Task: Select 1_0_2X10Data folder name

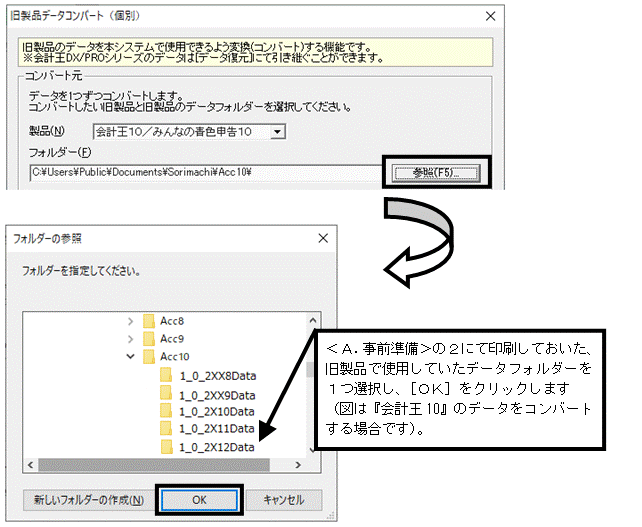Action: [x=217, y=412]
